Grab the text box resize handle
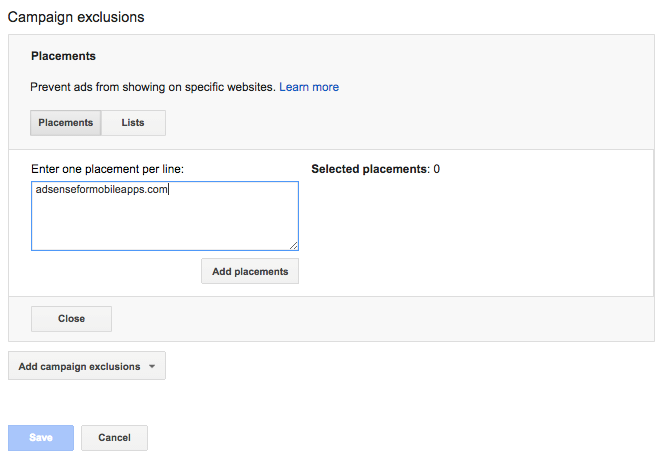The width and height of the screenshot is (664, 459). (294, 246)
